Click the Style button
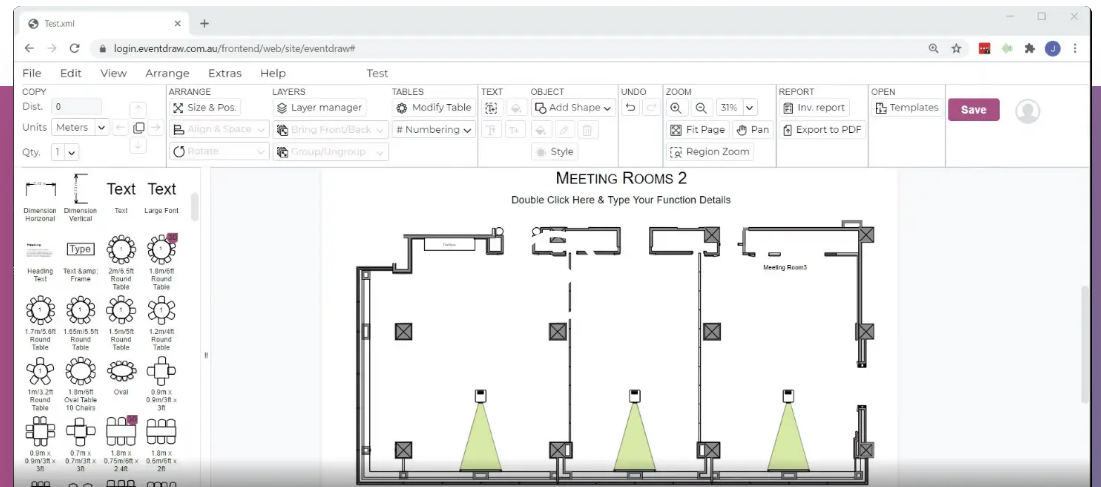The width and height of the screenshot is (1101, 487). coord(554,152)
